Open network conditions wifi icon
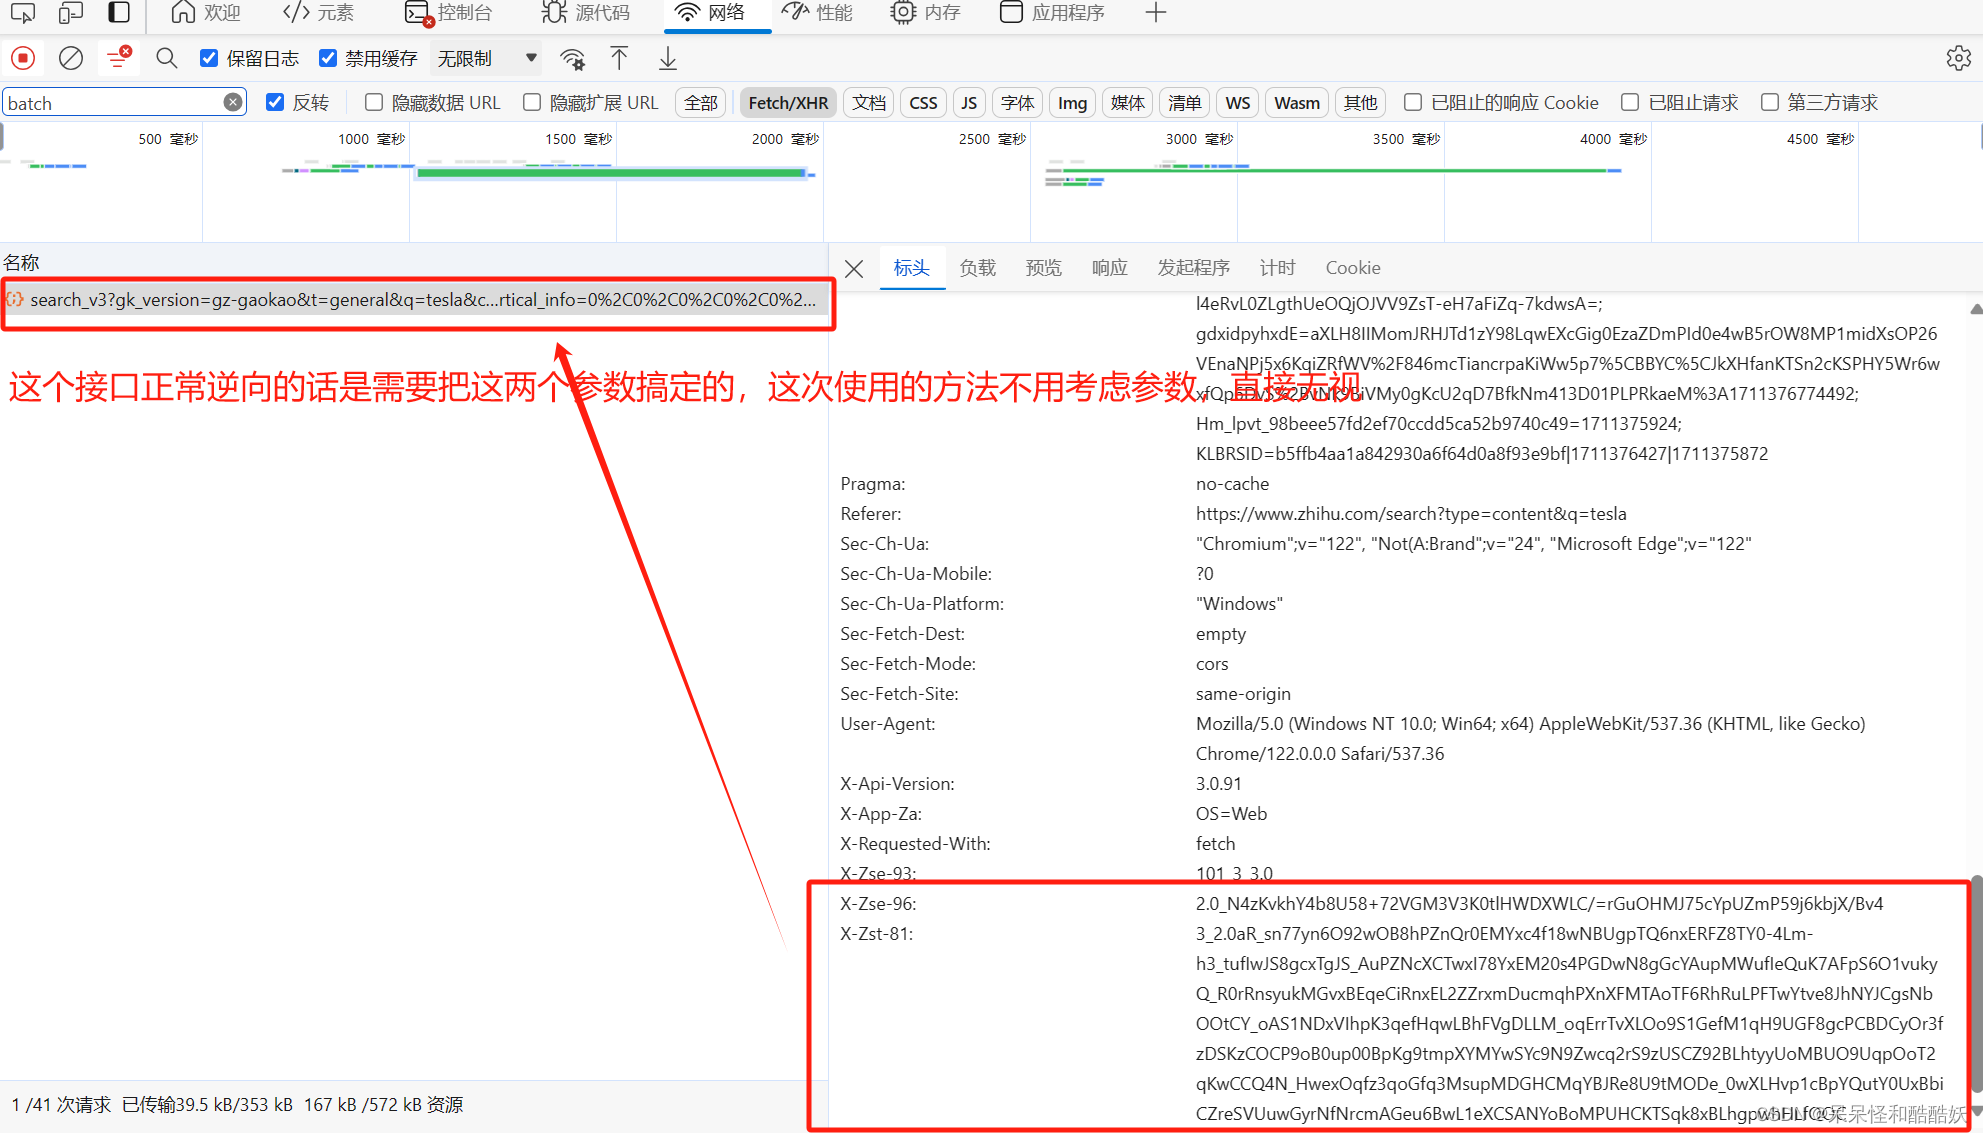The width and height of the screenshot is (1983, 1133). pos(573,59)
